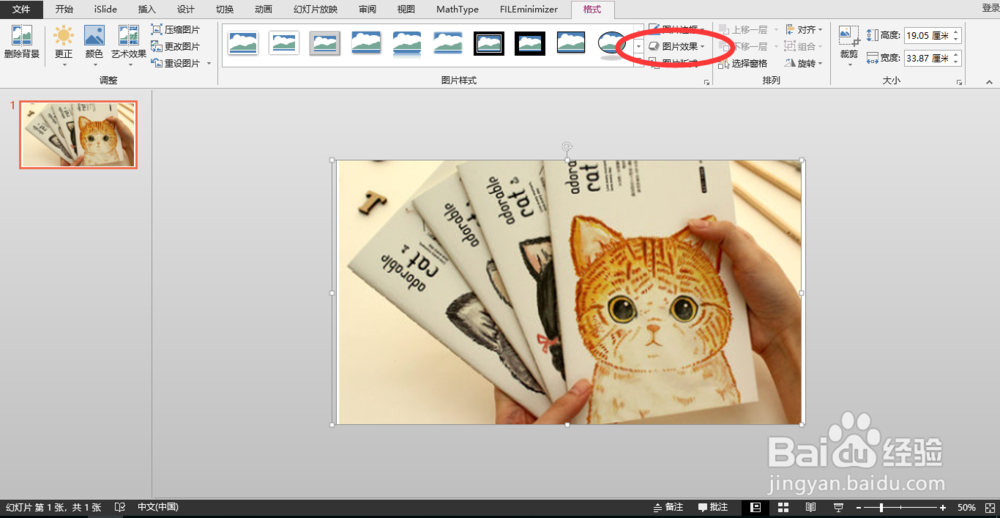Click the cat picture on the slide
Screen dimensions: 1000x518
tap(568, 292)
